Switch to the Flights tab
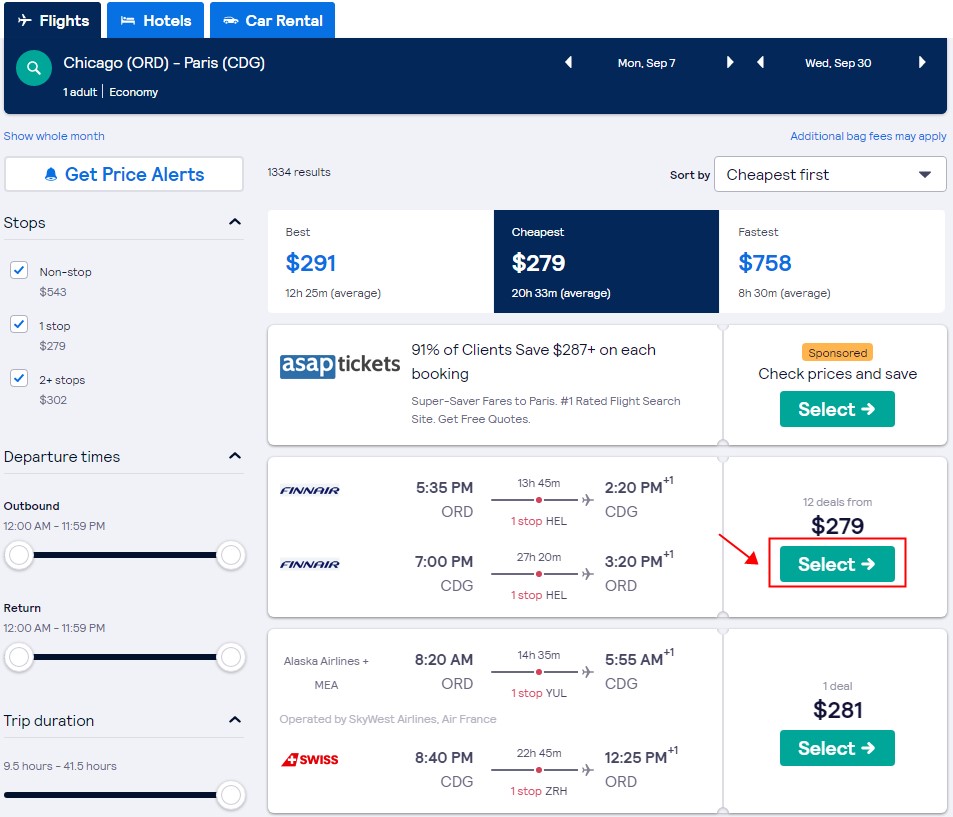 53,20
